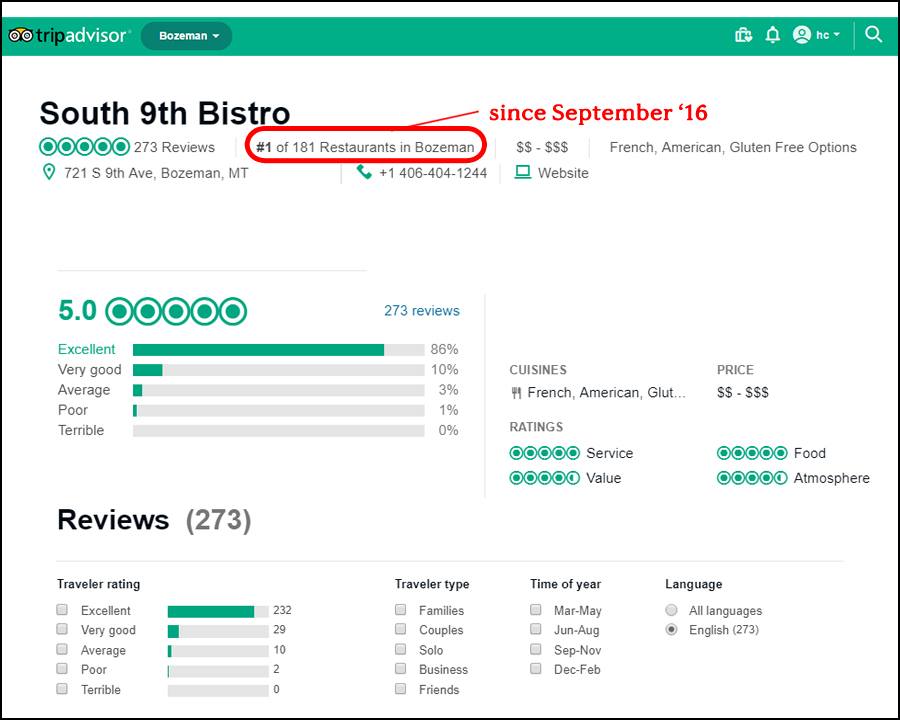Click the map pin address icon
This screenshot has width=900, height=720.
tap(48, 173)
